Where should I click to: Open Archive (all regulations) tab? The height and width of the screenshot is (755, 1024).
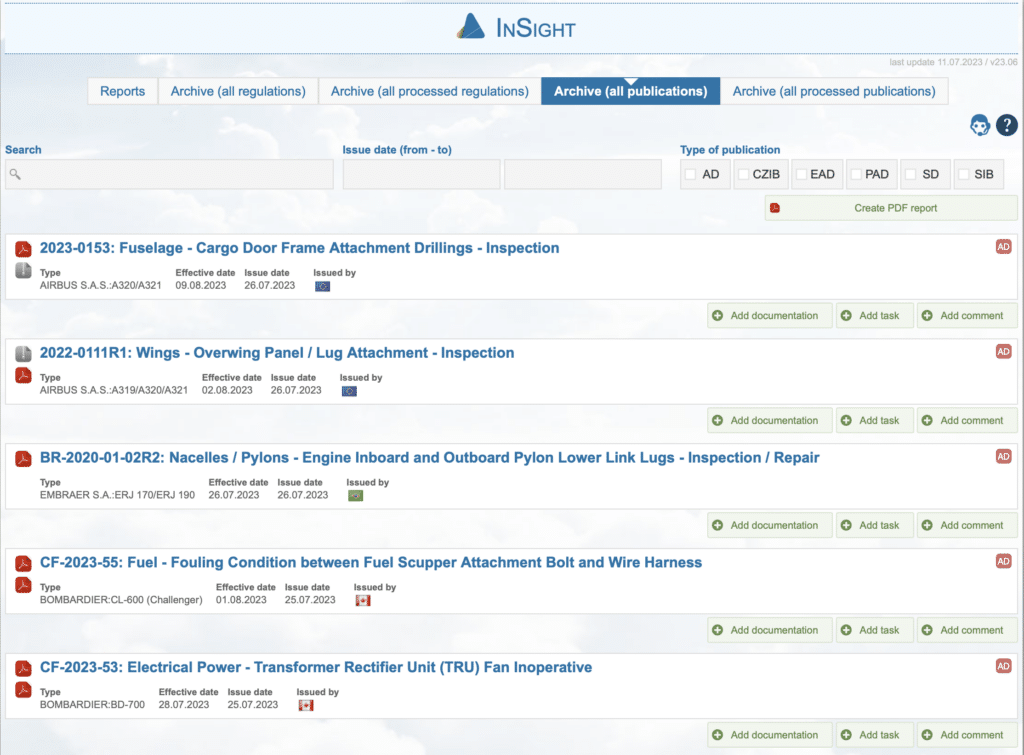(238, 91)
